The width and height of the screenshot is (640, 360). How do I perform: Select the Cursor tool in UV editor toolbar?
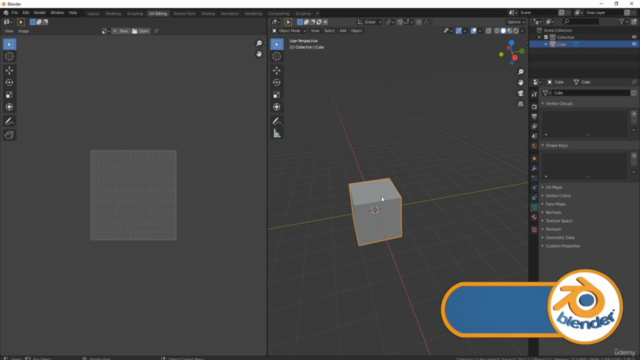9,56
